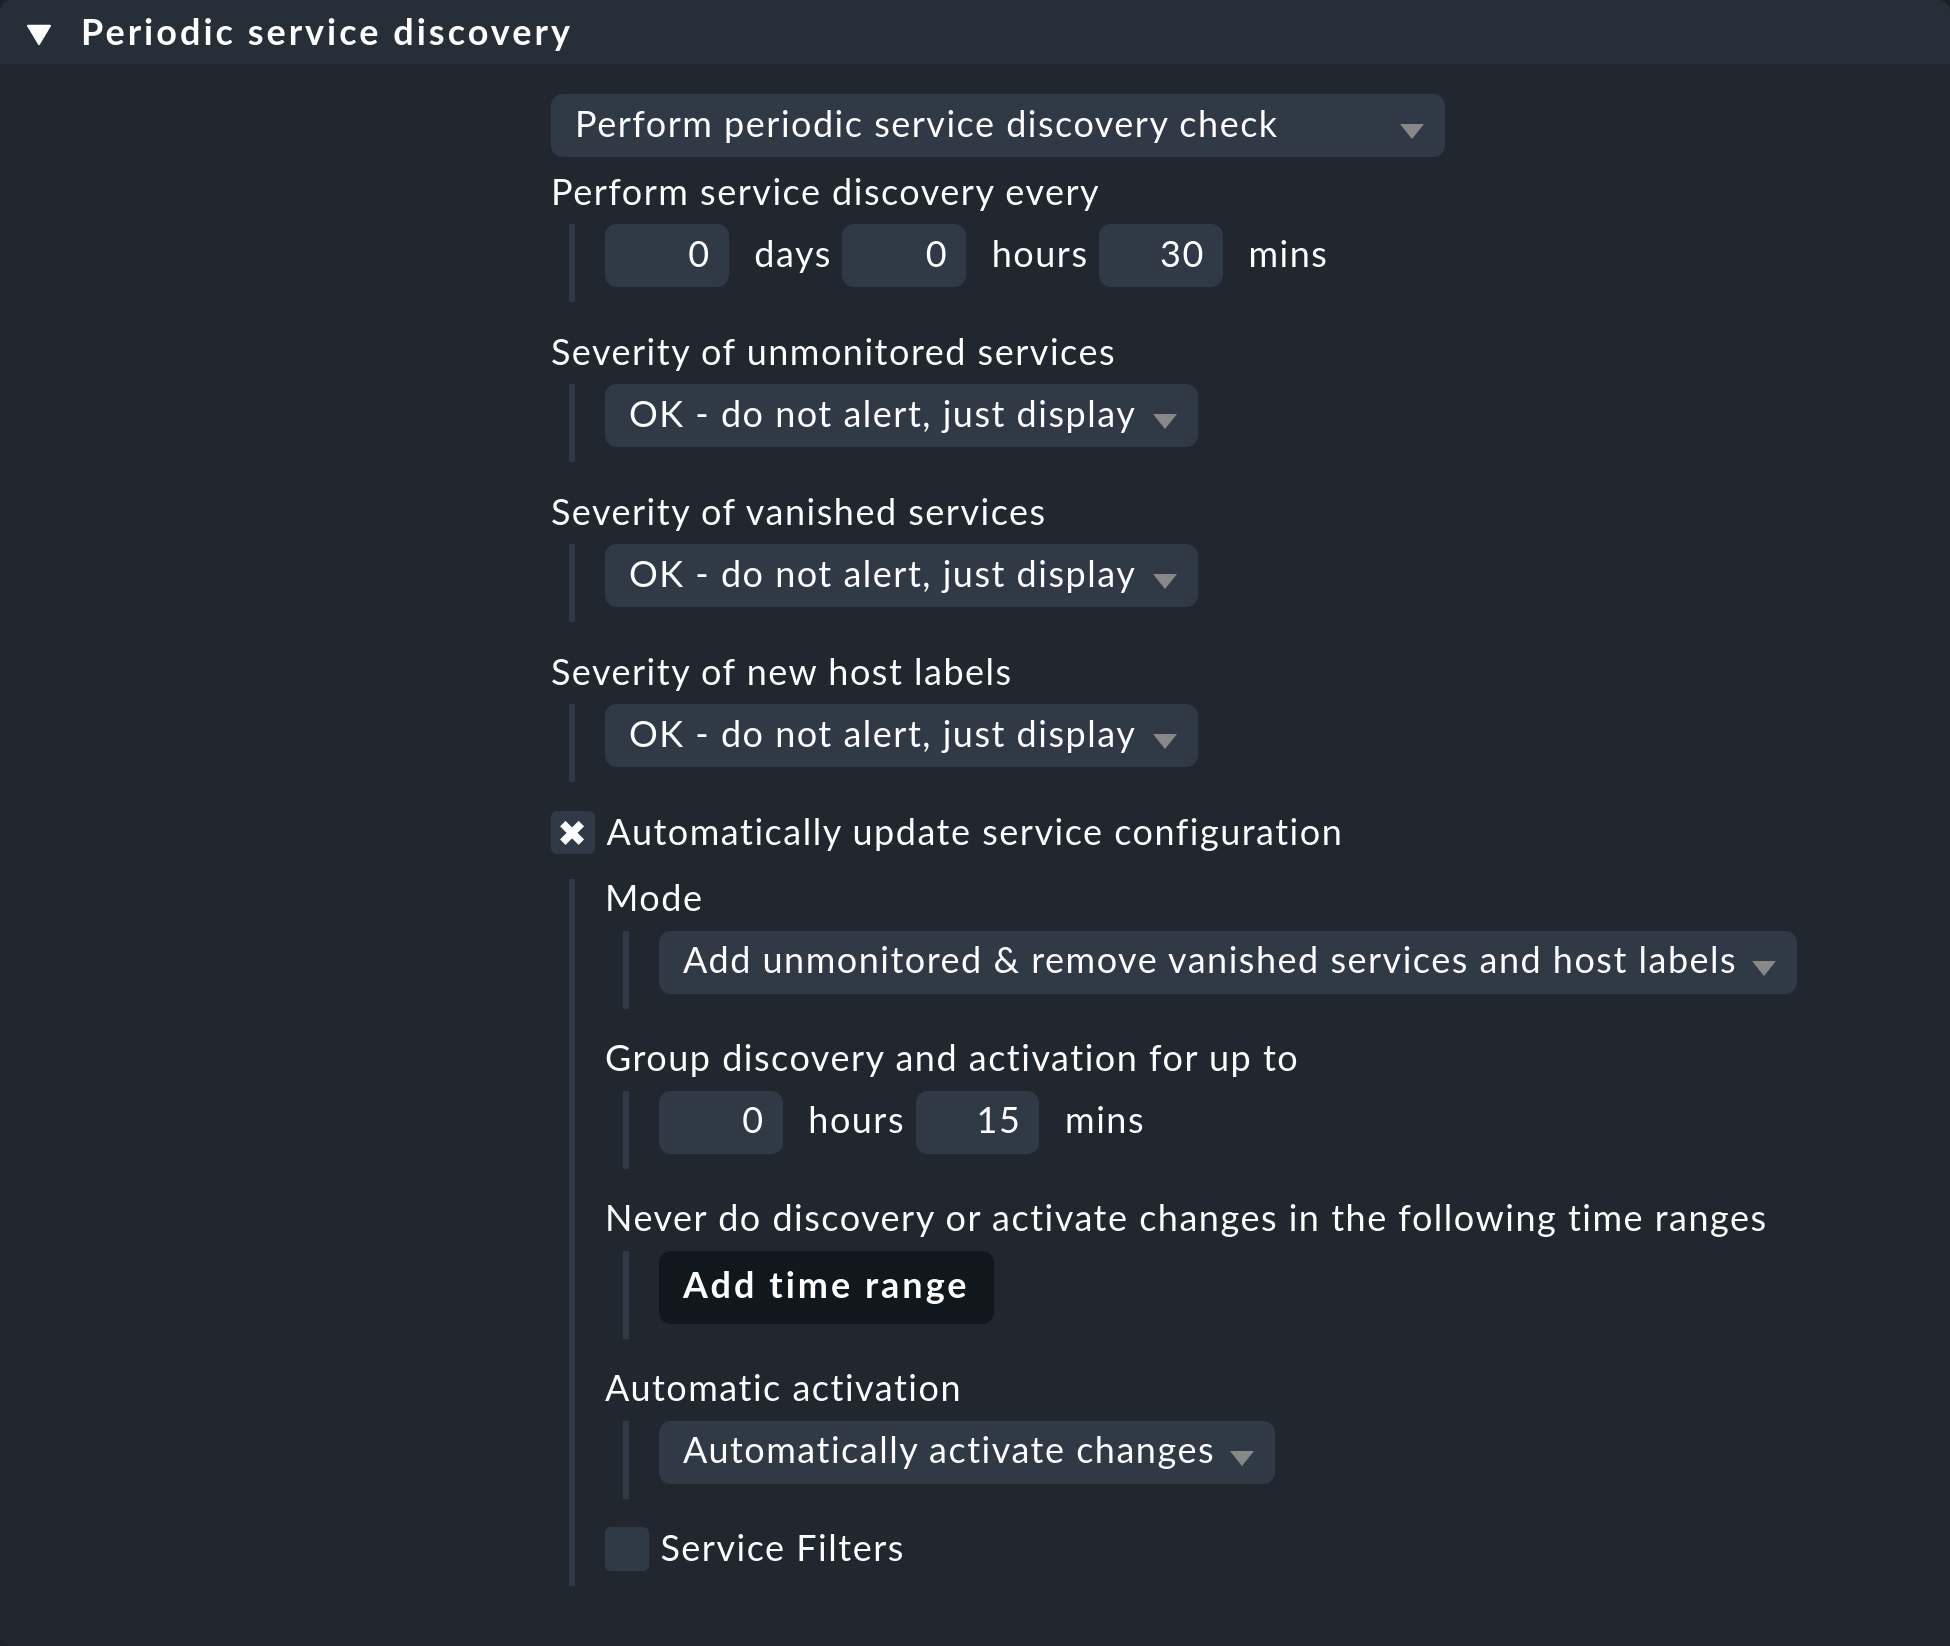Click the 15 mins group discovery field
1950x1646 pixels.
[x=977, y=1122]
